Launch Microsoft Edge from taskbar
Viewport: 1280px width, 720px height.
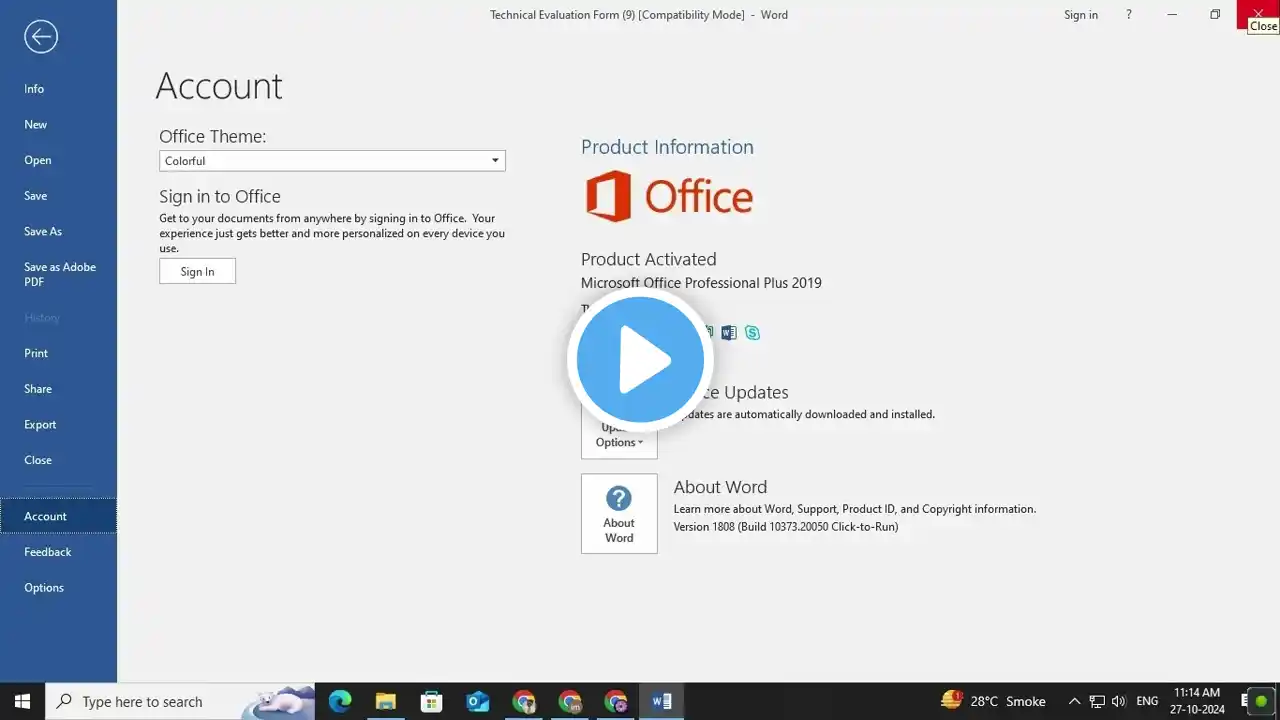point(340,701)
